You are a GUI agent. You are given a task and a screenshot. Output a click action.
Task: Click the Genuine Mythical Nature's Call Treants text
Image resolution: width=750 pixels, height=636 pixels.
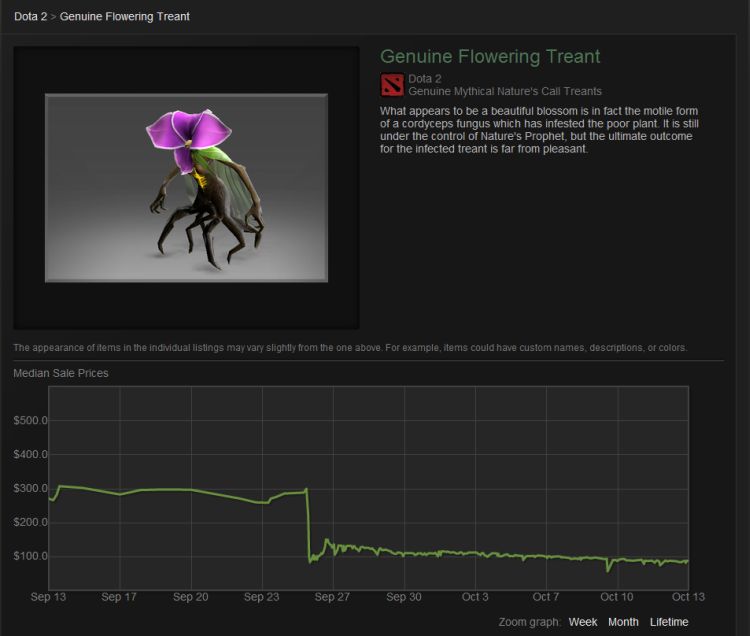505,91
